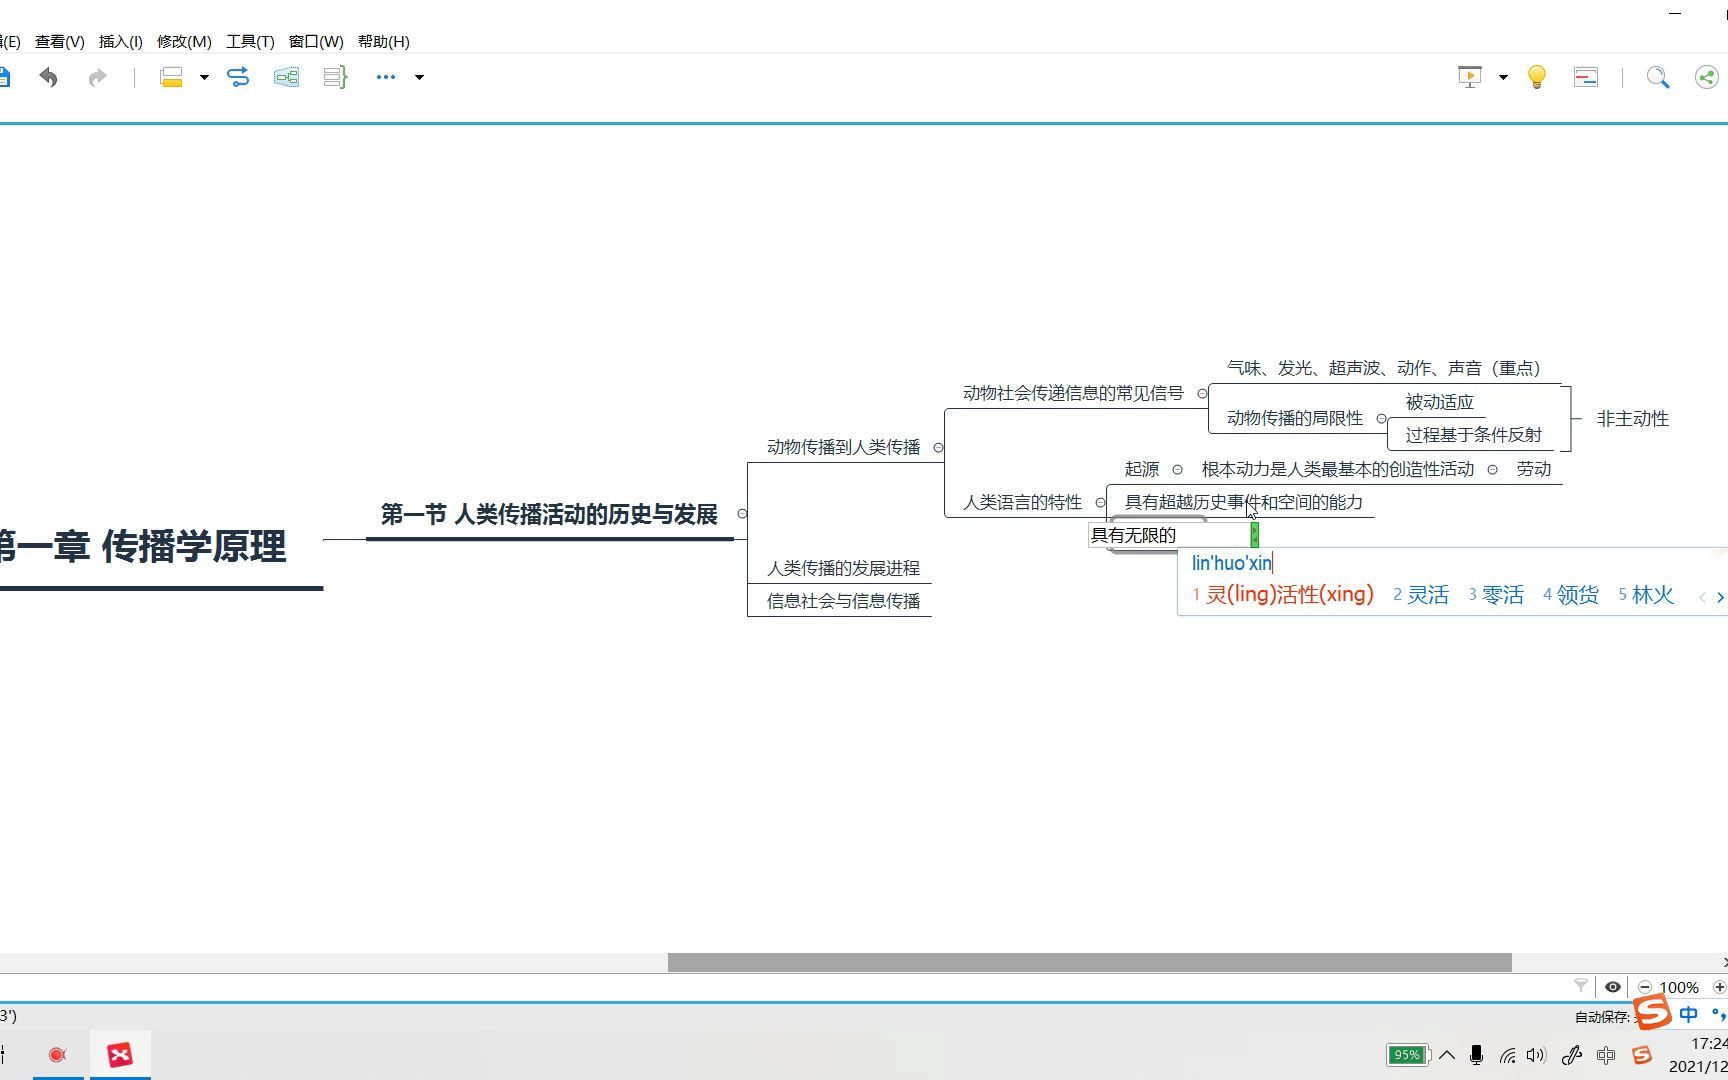The height and width of the screenshot is (1080, 1728).
Task: Select the 非主动性 summary topic
Action: click(x=1633, y=419)
